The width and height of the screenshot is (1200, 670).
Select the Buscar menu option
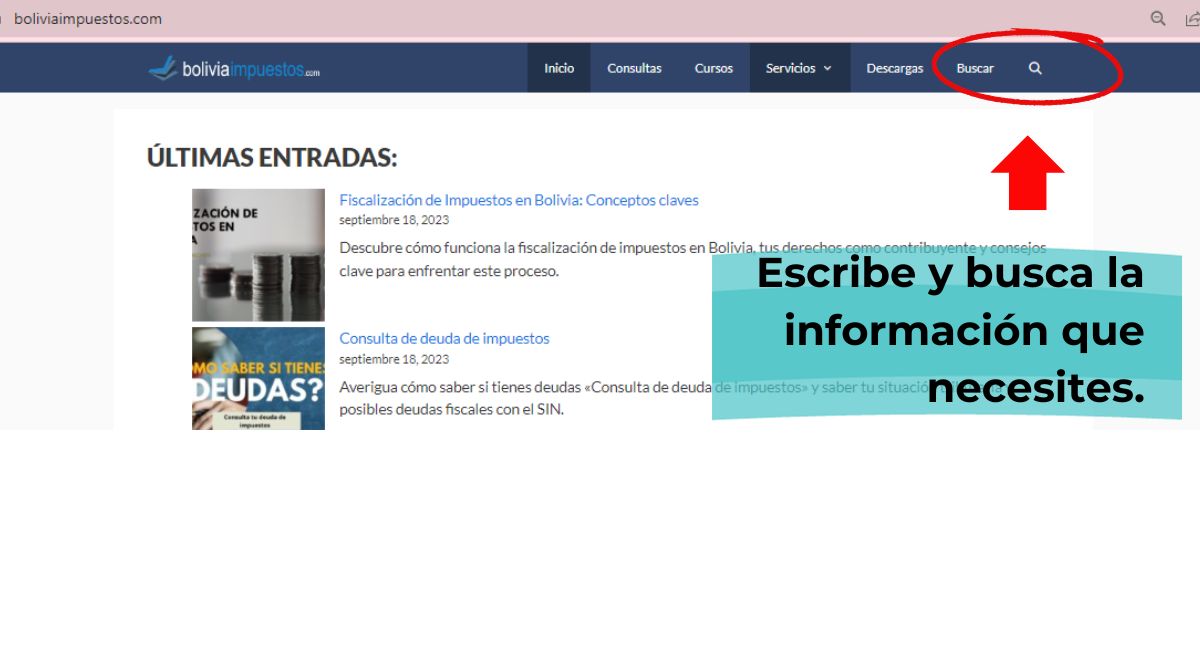click(x=974, y=68)
